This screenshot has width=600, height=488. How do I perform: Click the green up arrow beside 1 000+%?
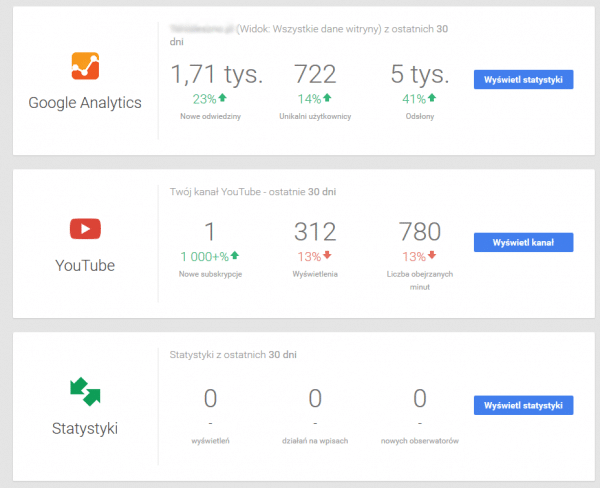[235, 255]
